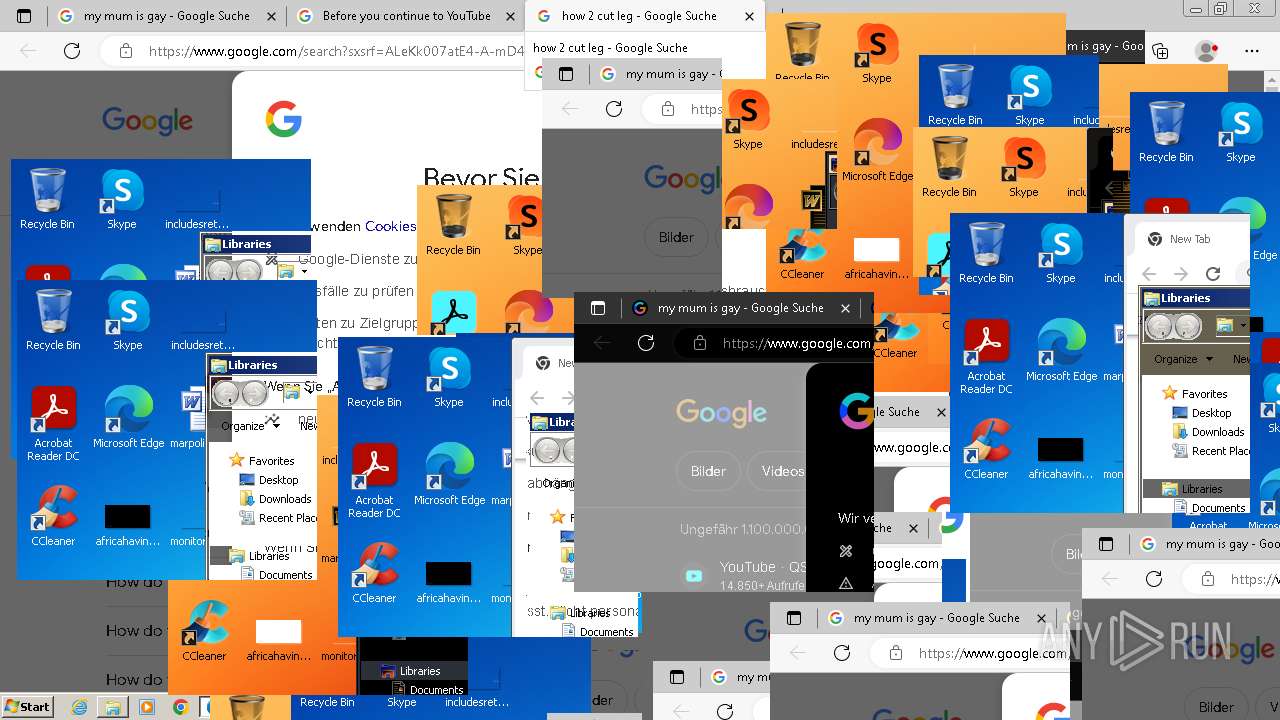The height and width of the screenshot is (720, 1280).
Task: Click forward arrow in Chrome 'New Tab' window
Action: 1181,273
